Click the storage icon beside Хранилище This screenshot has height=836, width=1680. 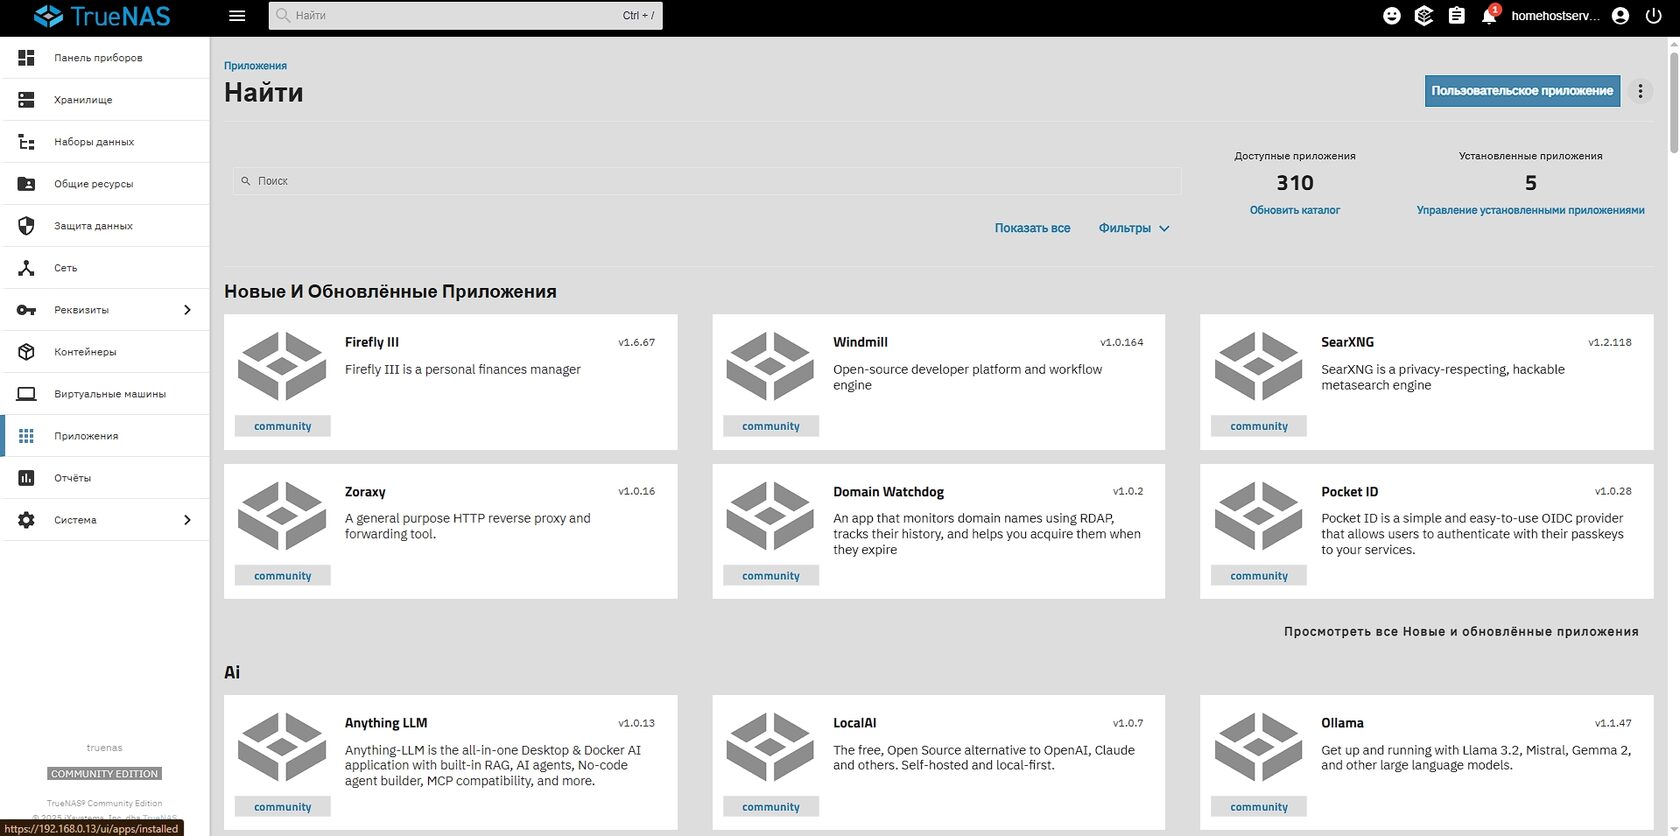pos(27,100)
